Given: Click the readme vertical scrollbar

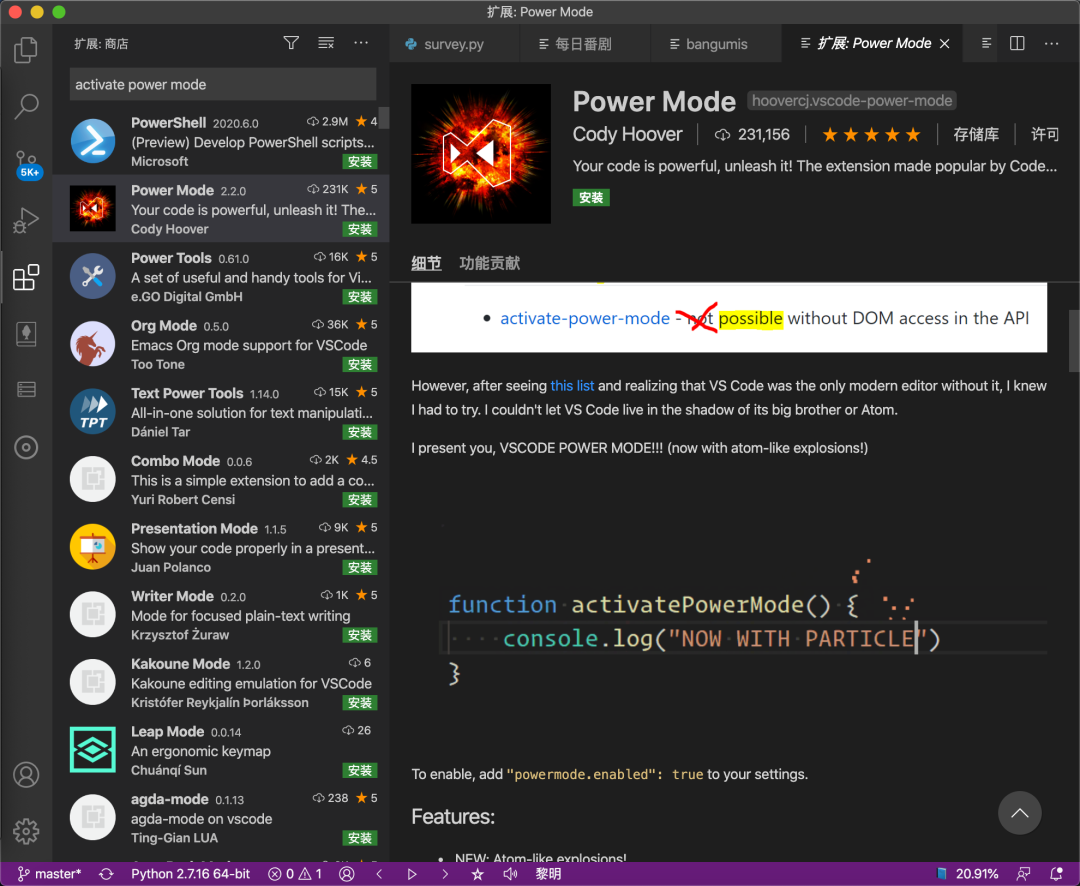Looking at the screenshot, I should click(x=1074, y=340).
